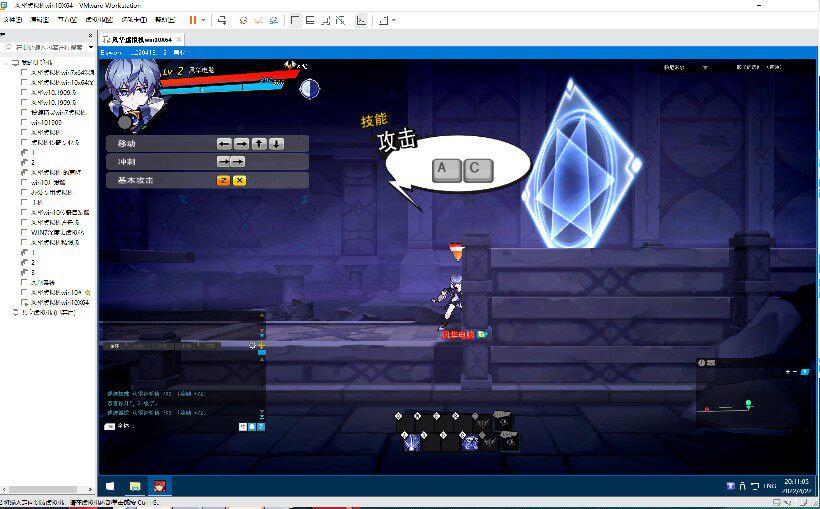Image resolution: width=820 pixels, height=509 pixels.
Task: Click the ENG language indicator in tray
Action: (x=770, y=487)
